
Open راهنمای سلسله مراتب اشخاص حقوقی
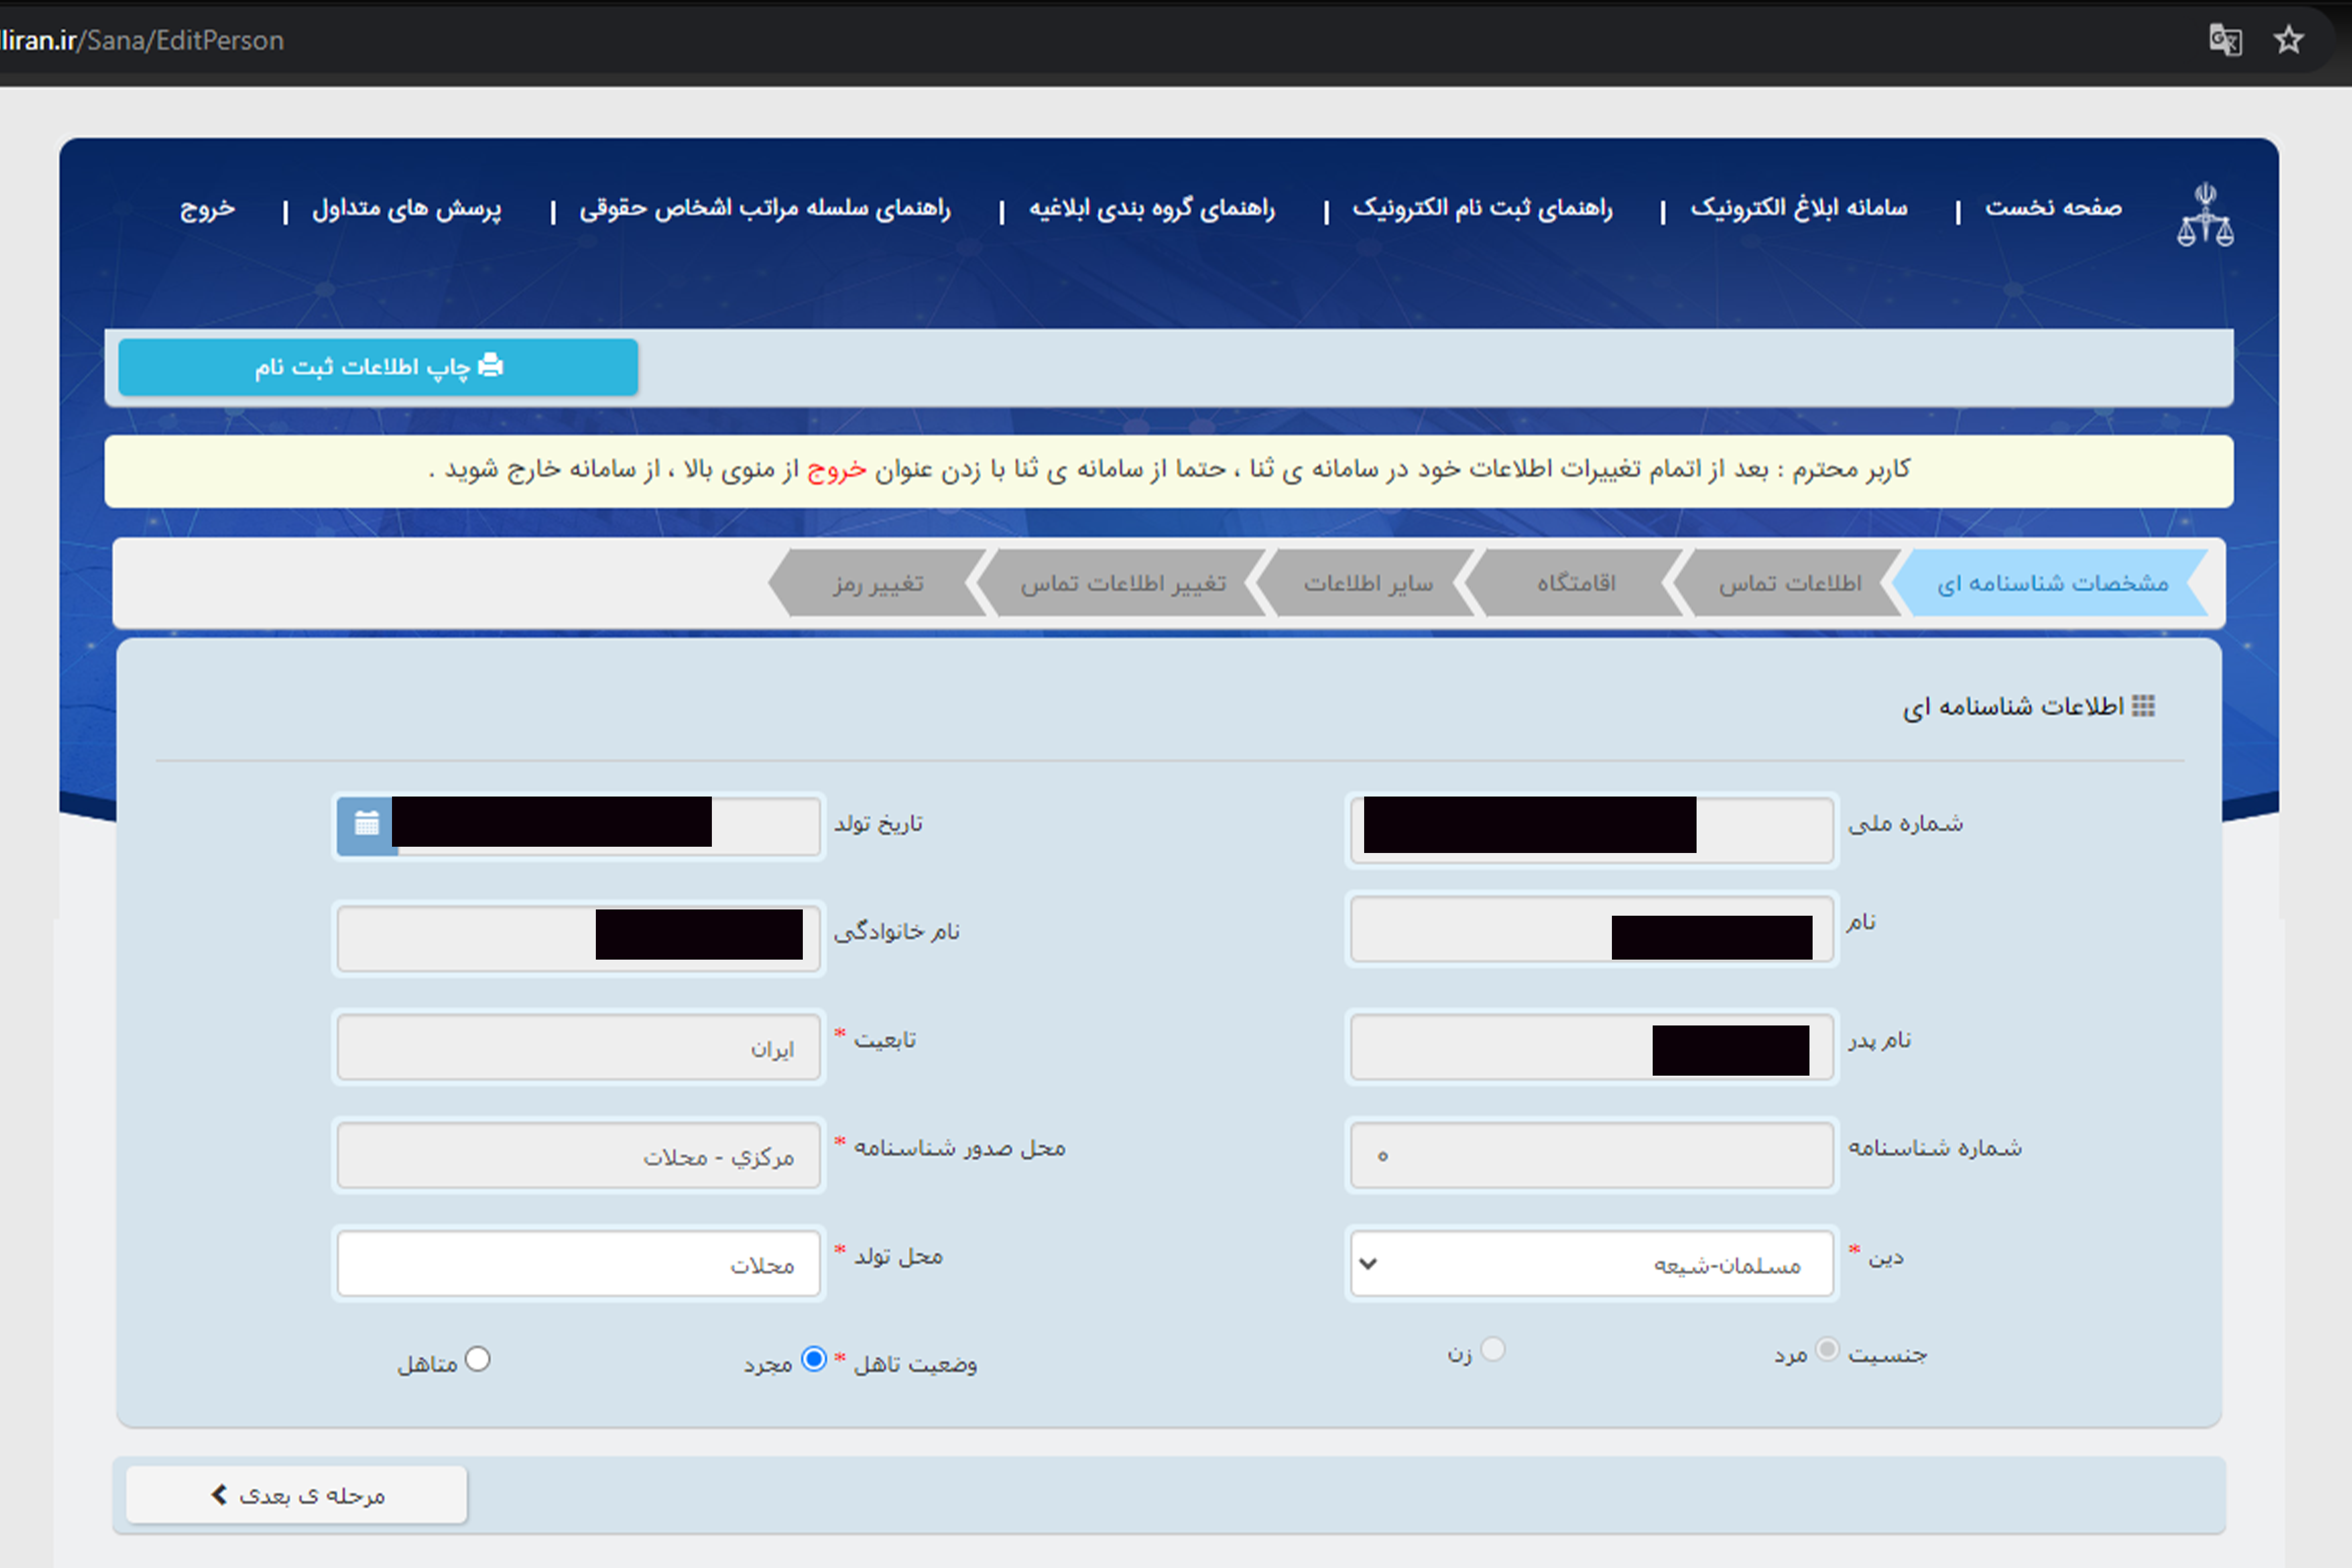(x=765, y=208)
